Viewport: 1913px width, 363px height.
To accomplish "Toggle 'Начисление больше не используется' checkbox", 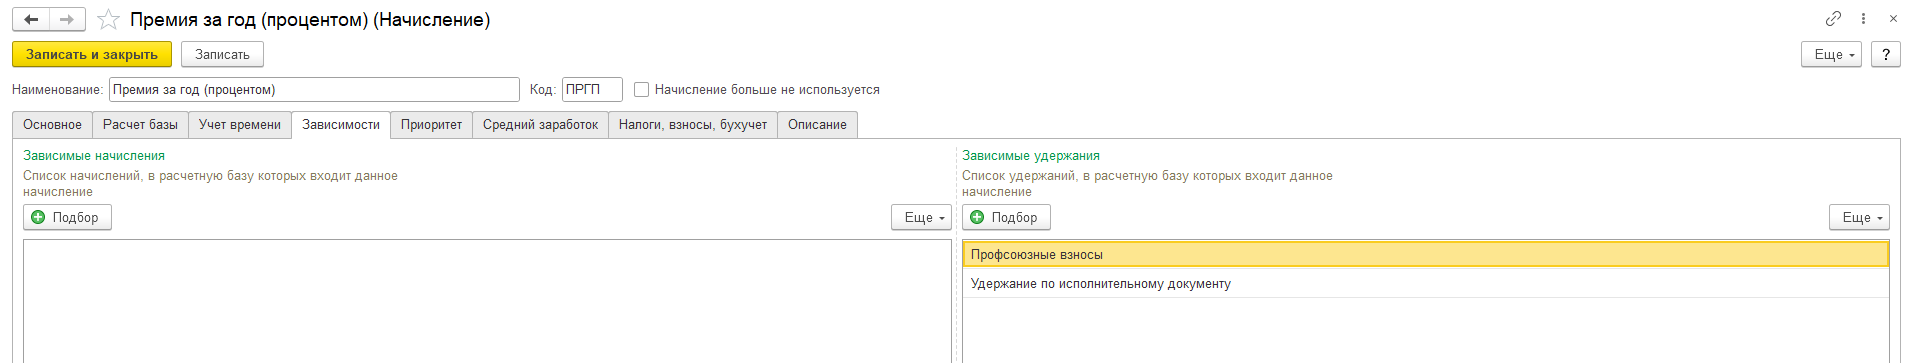I will (642, 90).
